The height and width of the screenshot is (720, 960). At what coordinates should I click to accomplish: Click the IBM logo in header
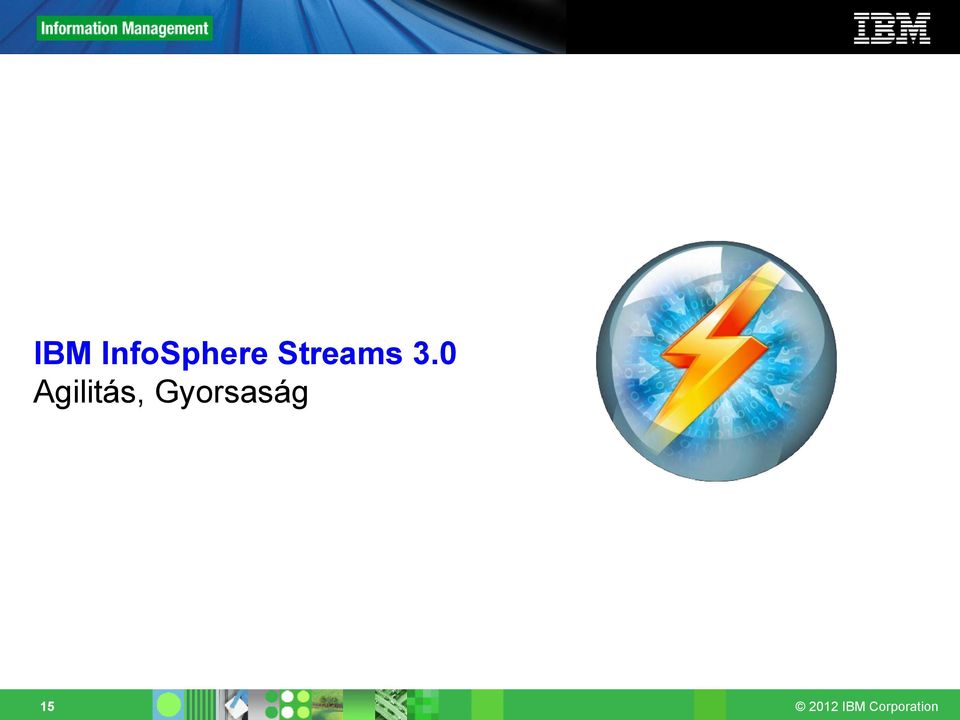892,28
